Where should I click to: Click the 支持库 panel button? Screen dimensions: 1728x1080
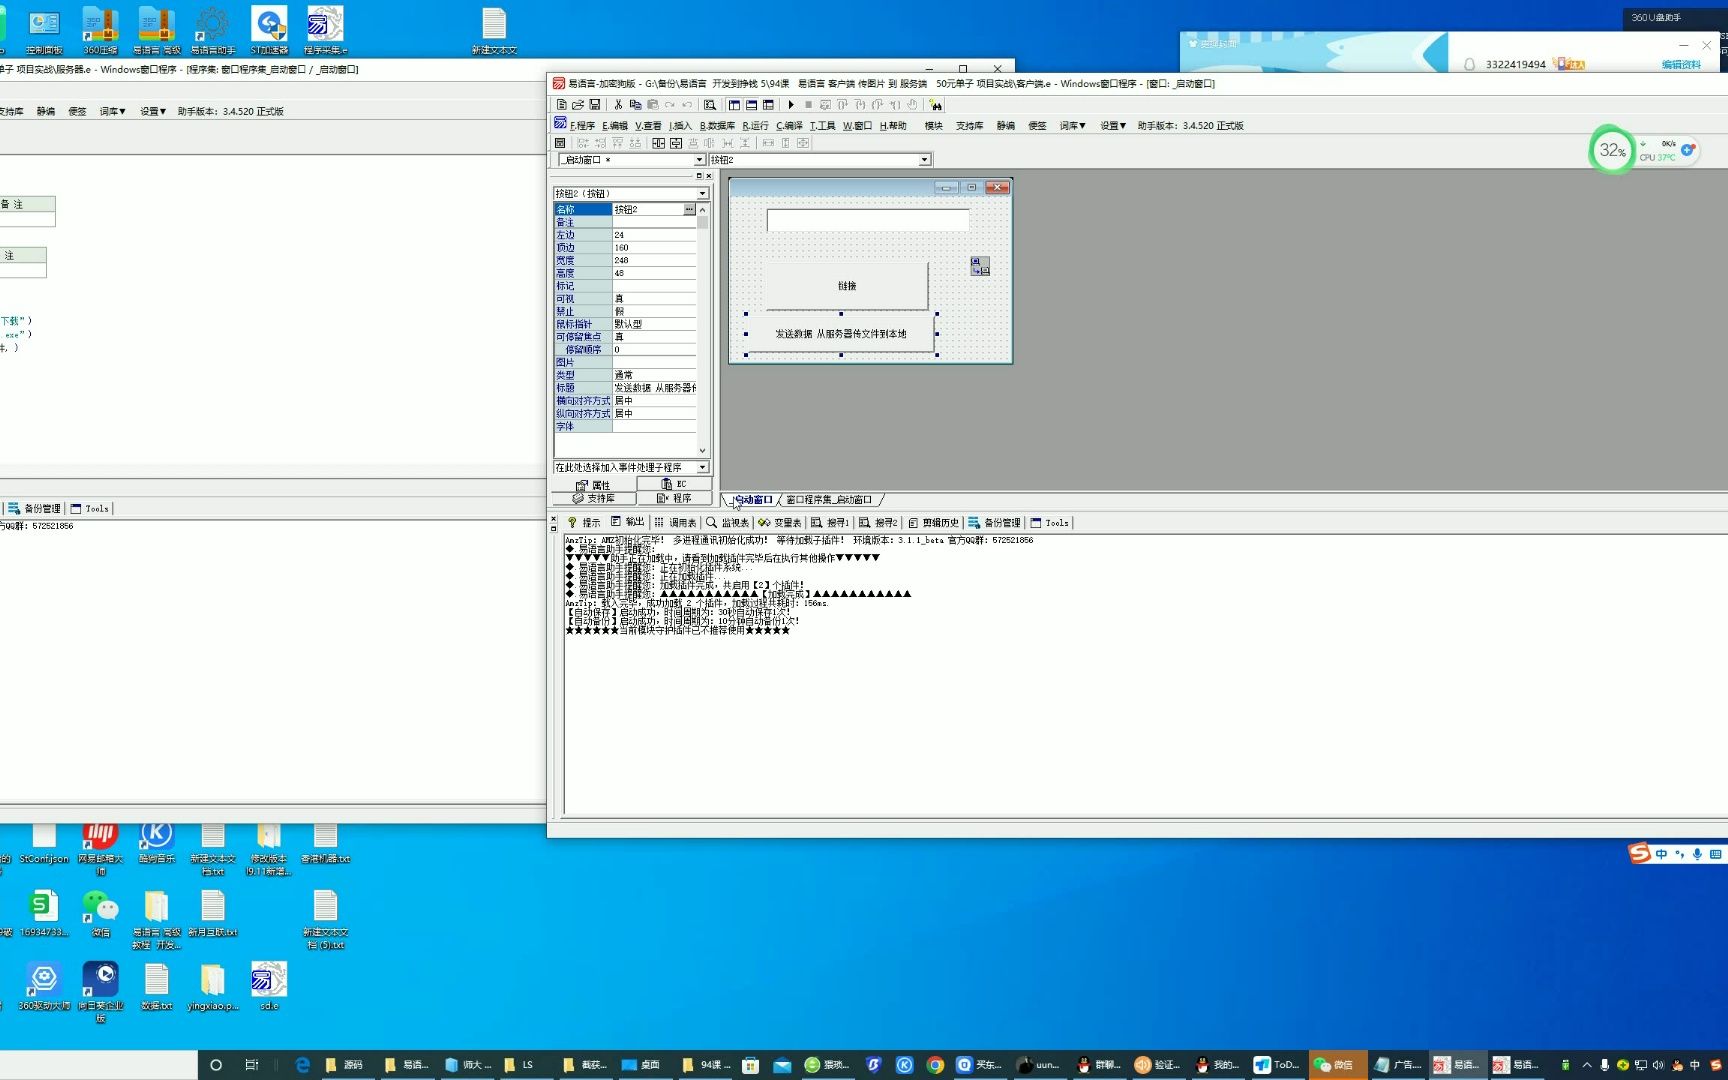click(x=594, y=498)
